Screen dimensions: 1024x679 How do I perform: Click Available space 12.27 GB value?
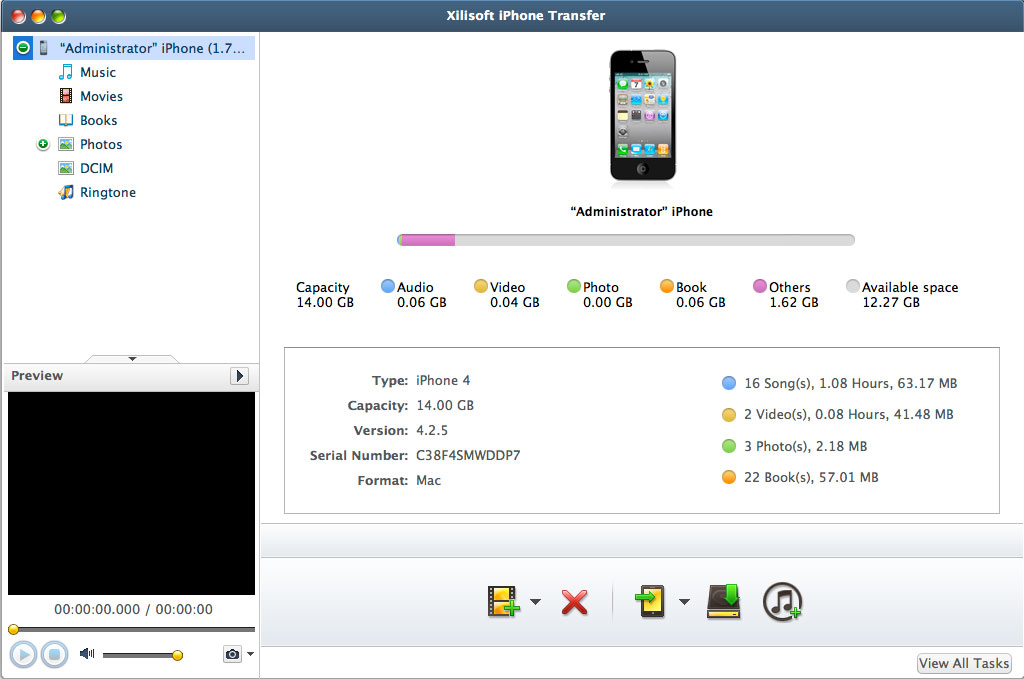(x=891, y=302)
